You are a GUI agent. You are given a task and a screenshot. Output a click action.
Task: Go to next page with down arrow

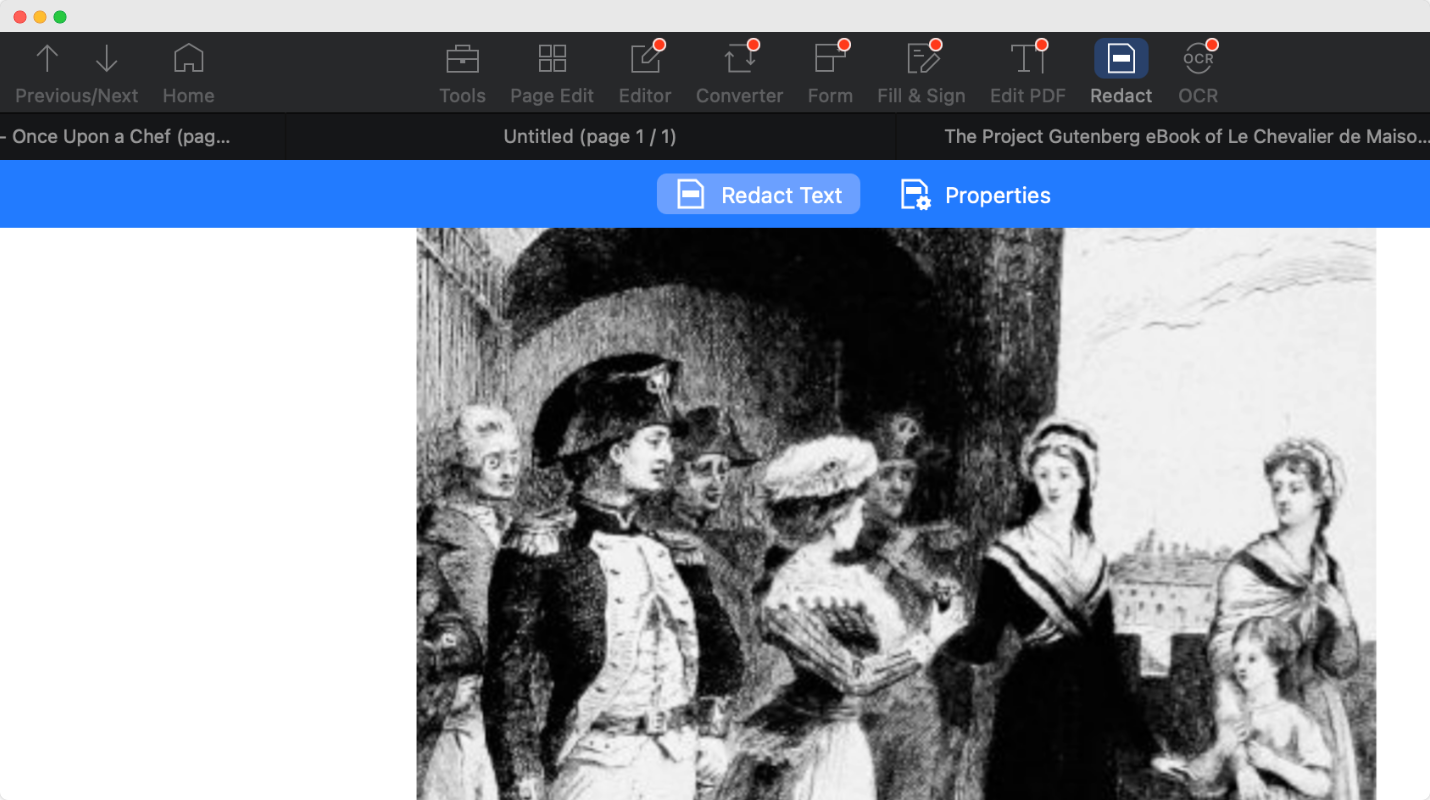(x=106, y=59)
